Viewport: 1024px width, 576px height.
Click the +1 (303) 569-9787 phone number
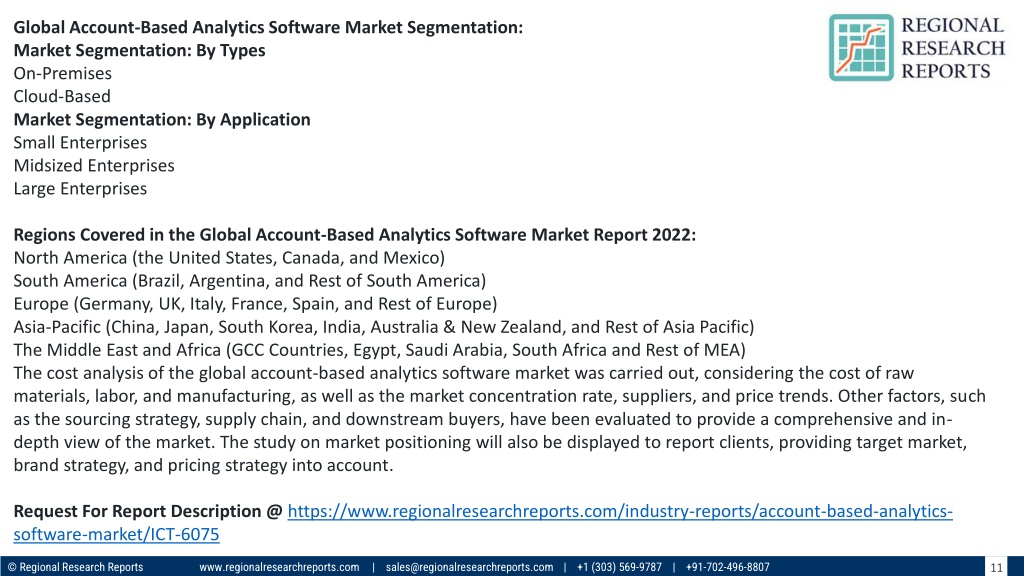[x=619, y=567]
